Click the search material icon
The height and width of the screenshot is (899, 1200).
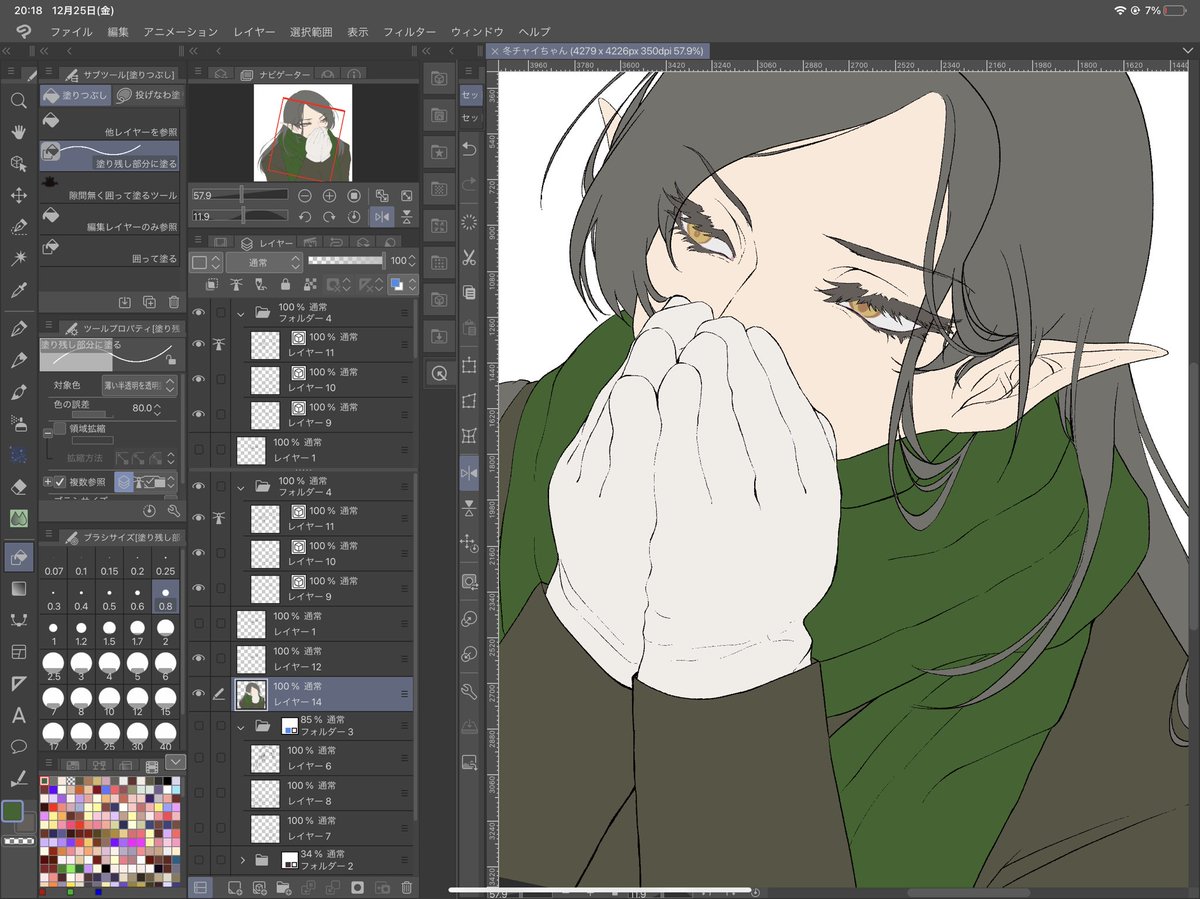[438, 373]
